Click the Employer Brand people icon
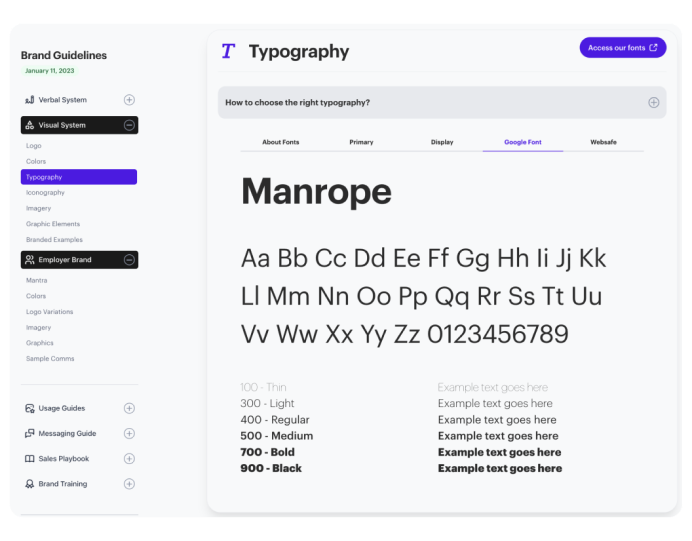 30,259
